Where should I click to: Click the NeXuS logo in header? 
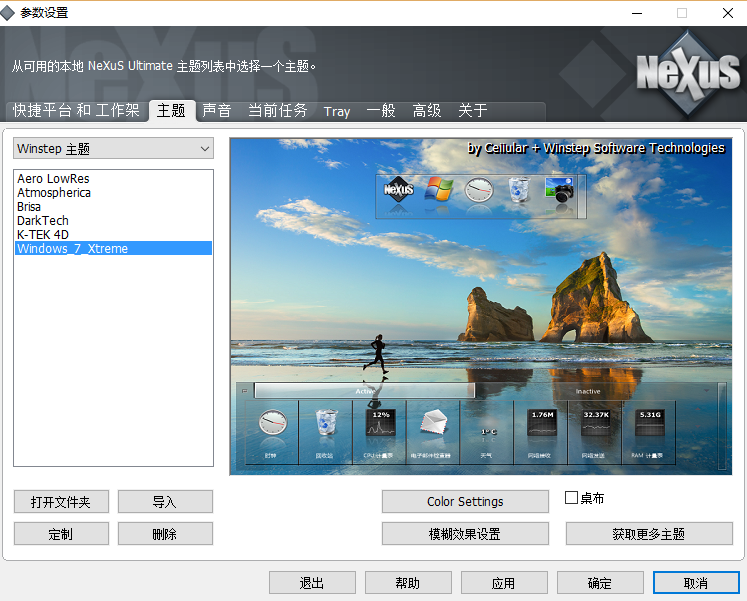pos(688,72)
